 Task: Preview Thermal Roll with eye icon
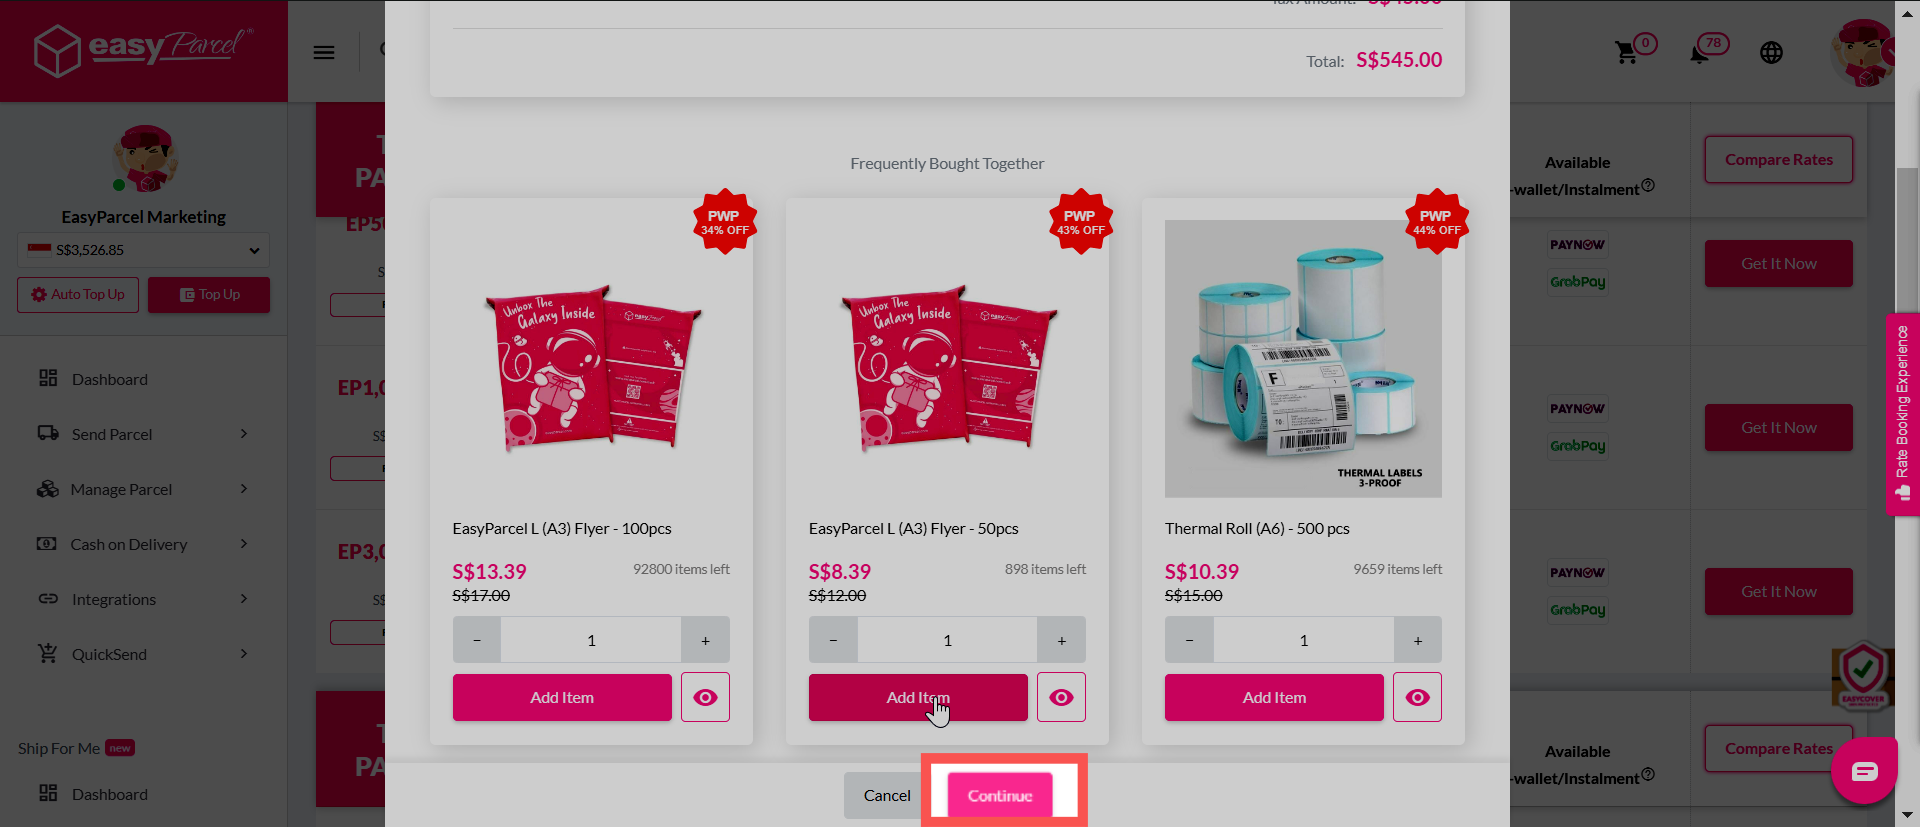coord(1417,697)
